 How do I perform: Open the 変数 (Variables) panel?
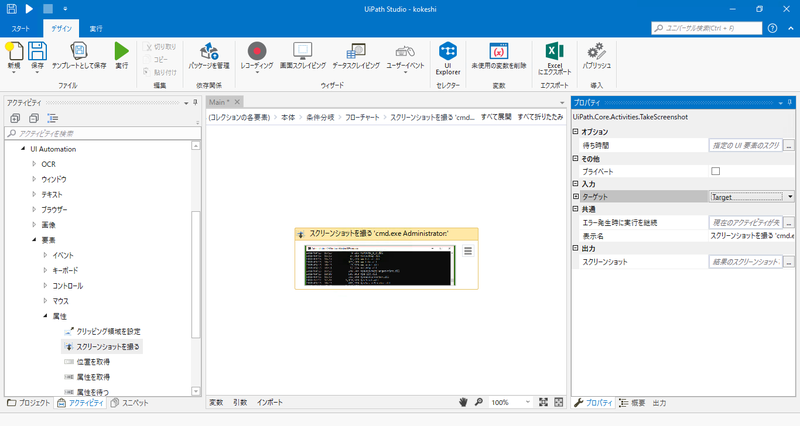[x=216, y=402]
